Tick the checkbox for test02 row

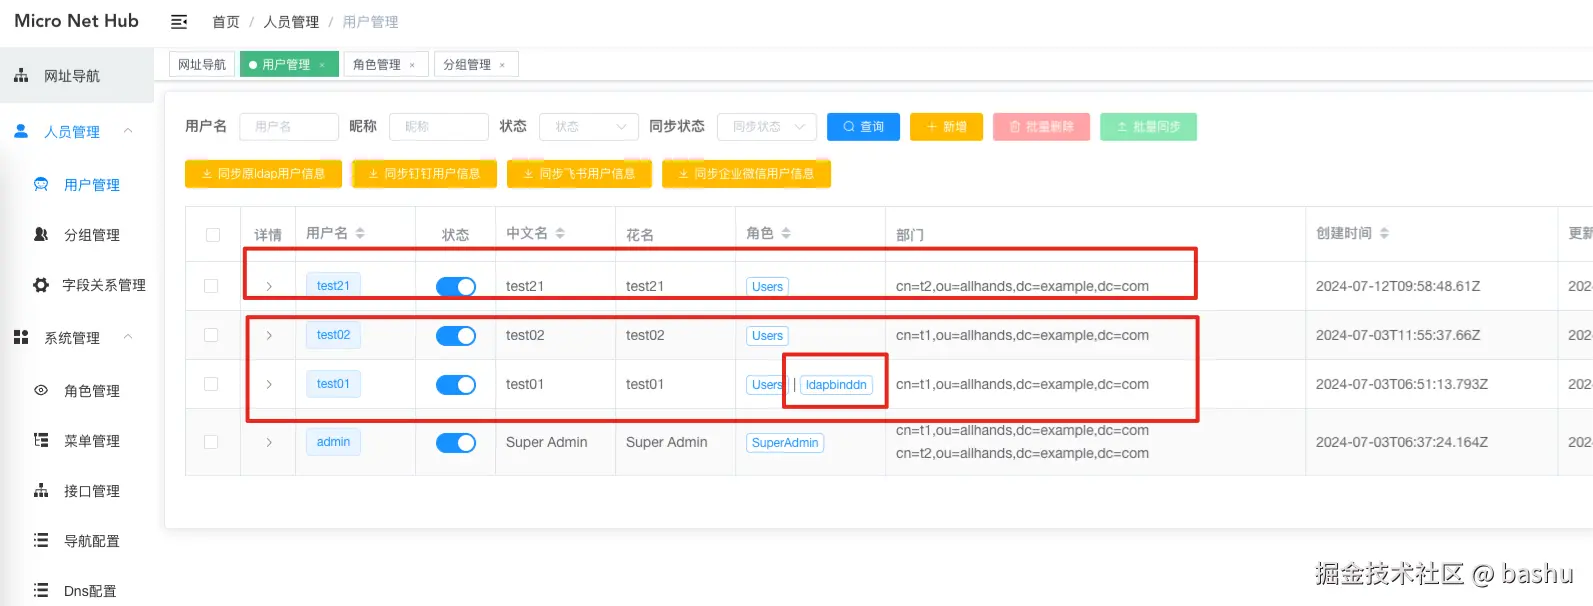point(211,335)
